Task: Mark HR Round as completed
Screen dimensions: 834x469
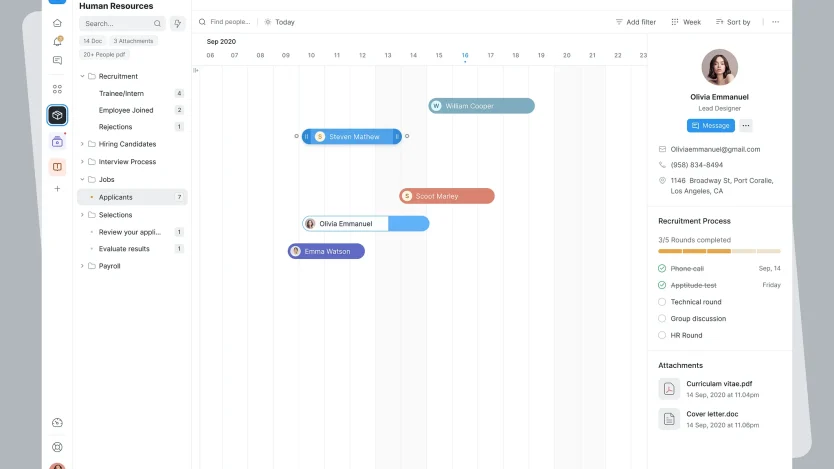Action: coord(662,336)
